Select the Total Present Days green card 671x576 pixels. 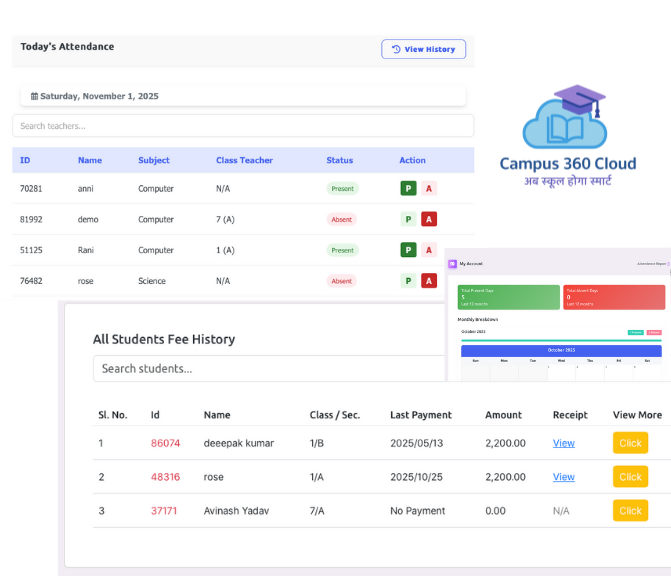(x=508, y=297)
